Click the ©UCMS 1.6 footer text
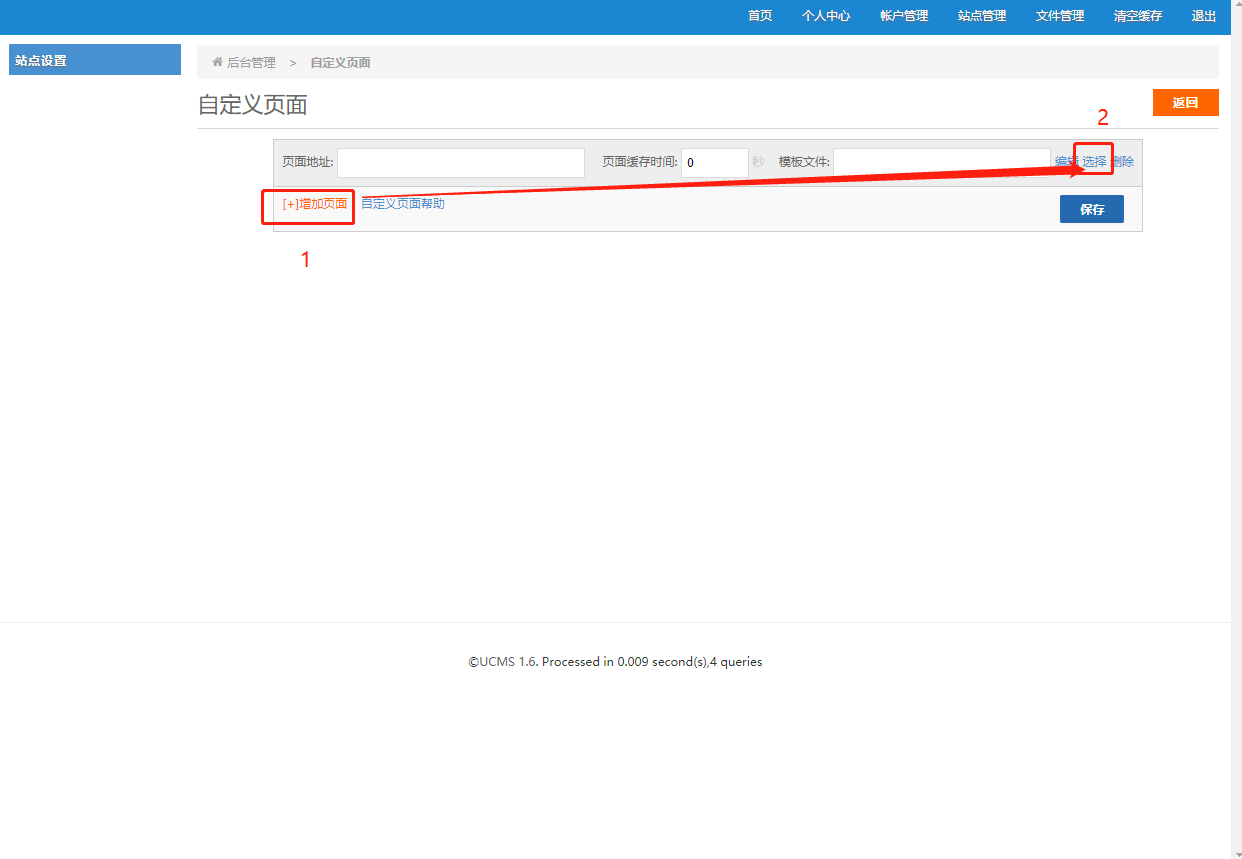1242x859 pixels. pos(503,662)
